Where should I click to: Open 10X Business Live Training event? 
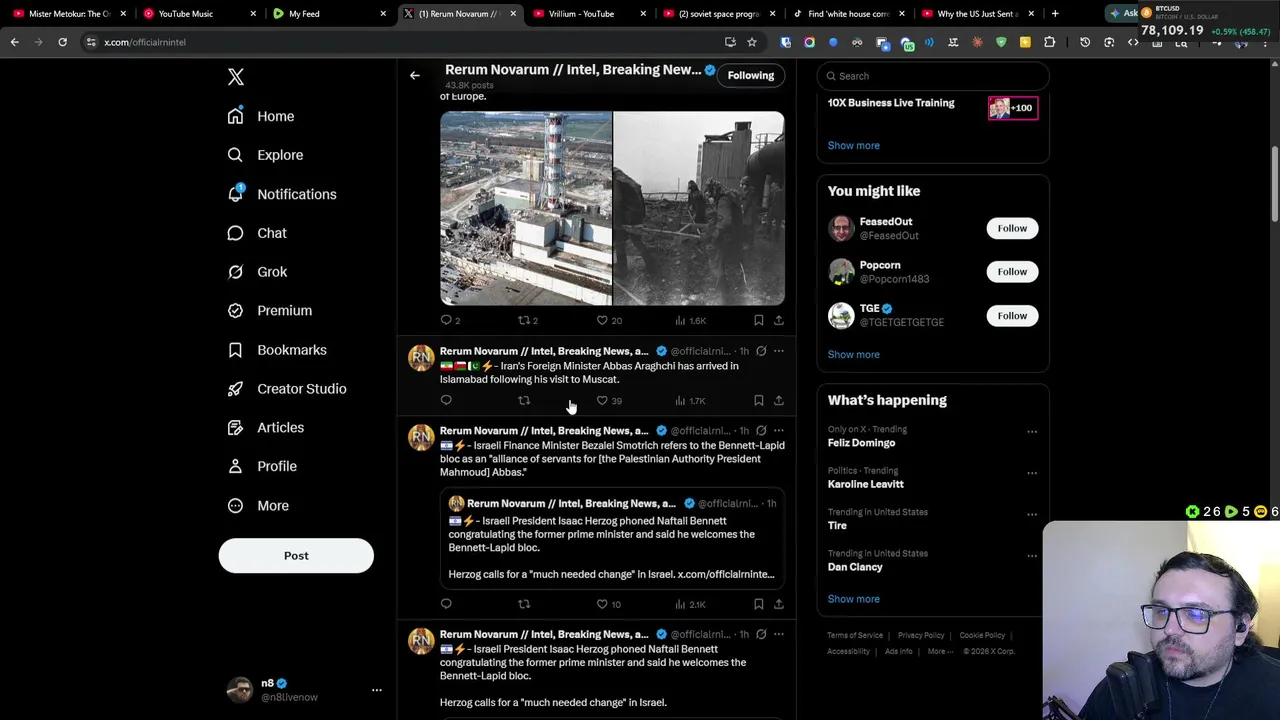click(x=933, y=108)
